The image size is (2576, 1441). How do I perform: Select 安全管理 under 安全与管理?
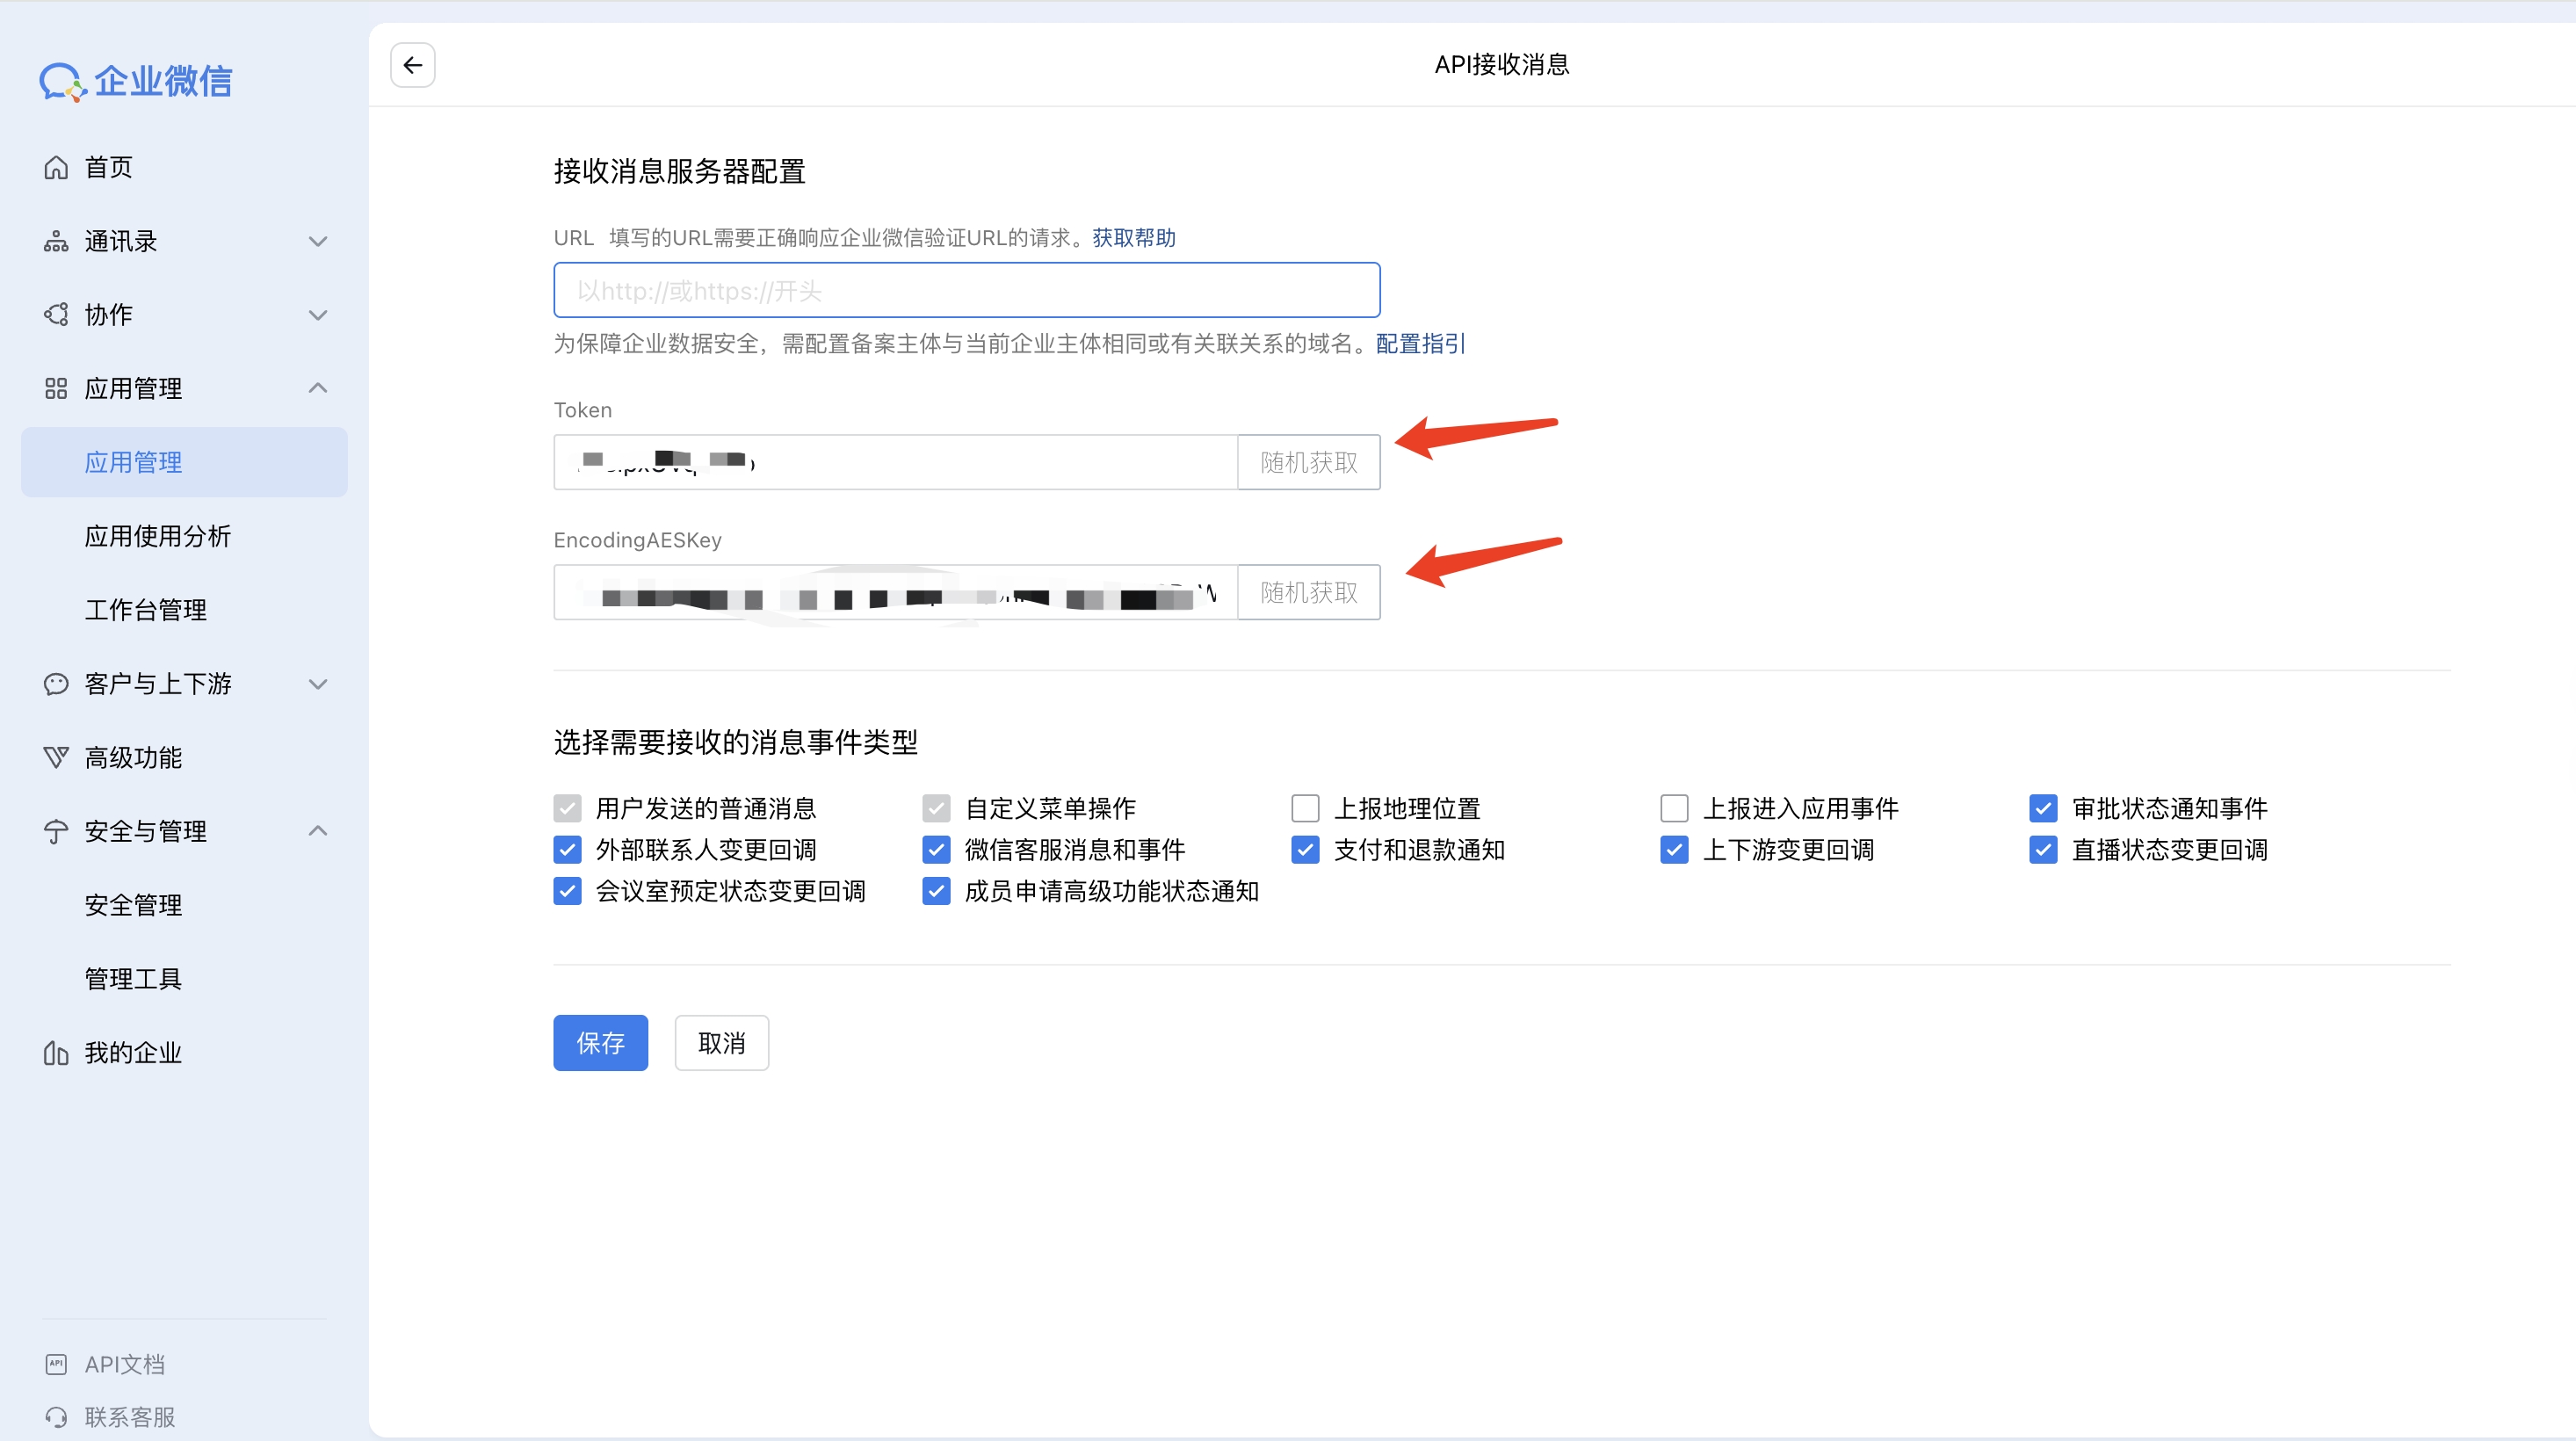(x=132, y=905)
